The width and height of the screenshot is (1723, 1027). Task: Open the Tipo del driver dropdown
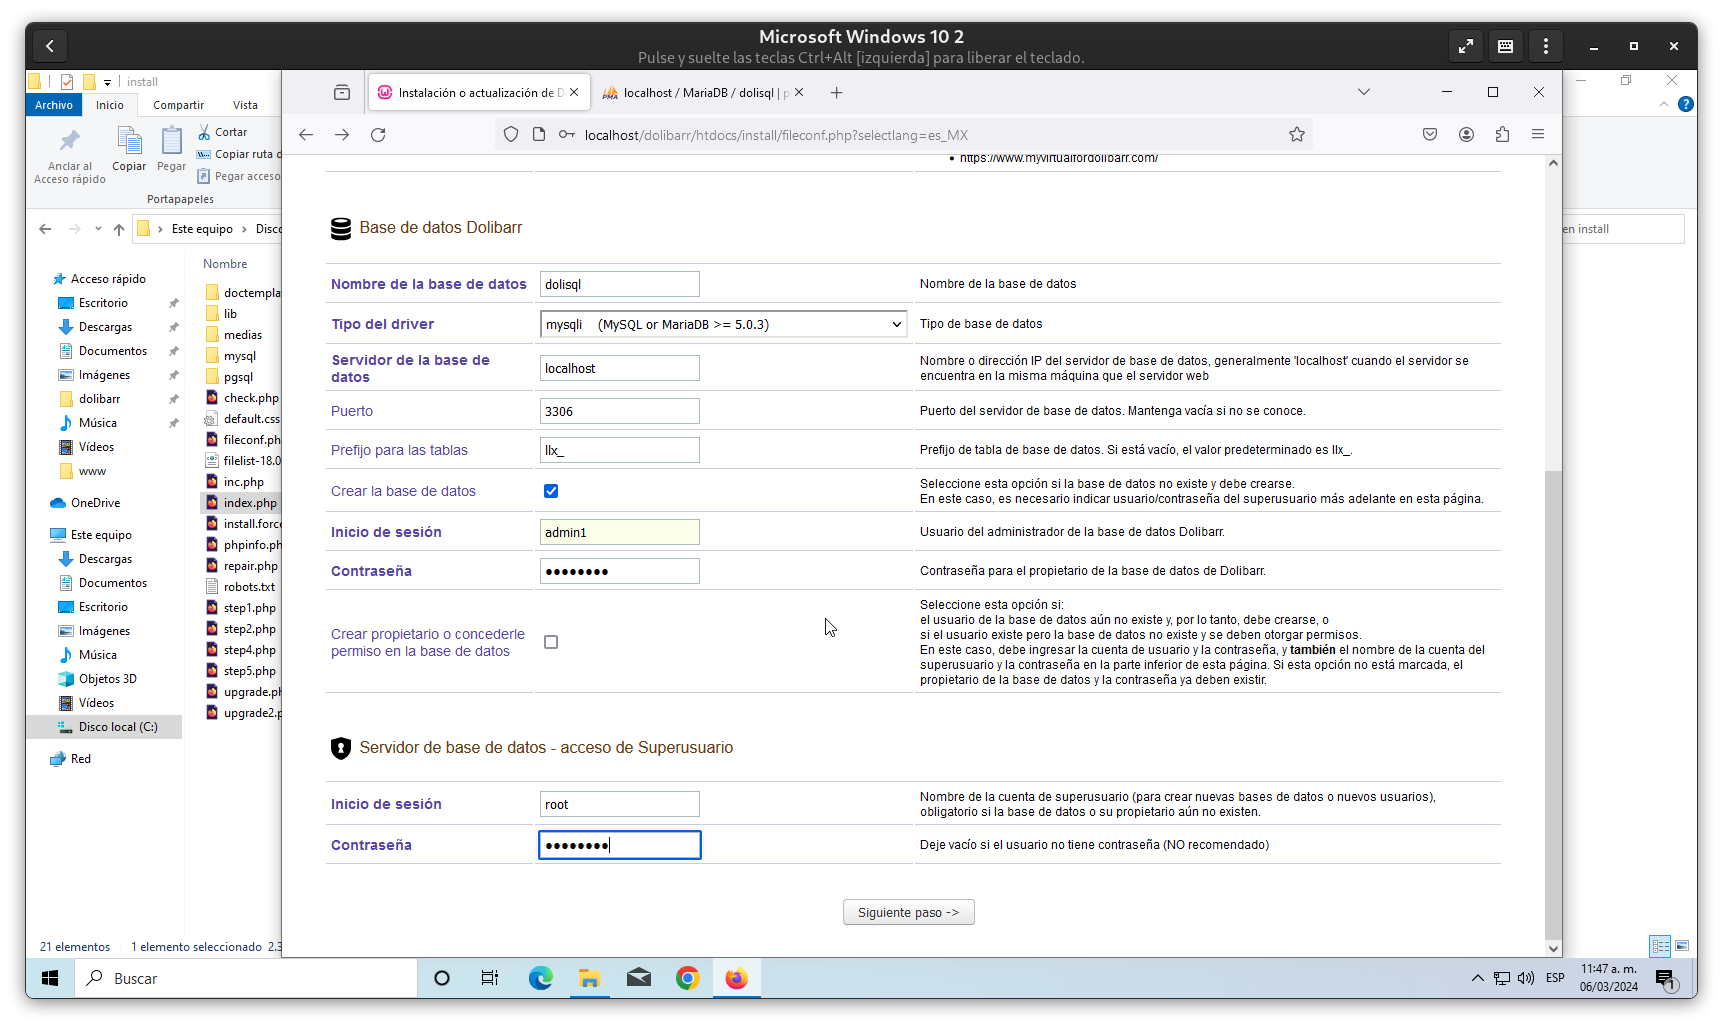(723, 324)
